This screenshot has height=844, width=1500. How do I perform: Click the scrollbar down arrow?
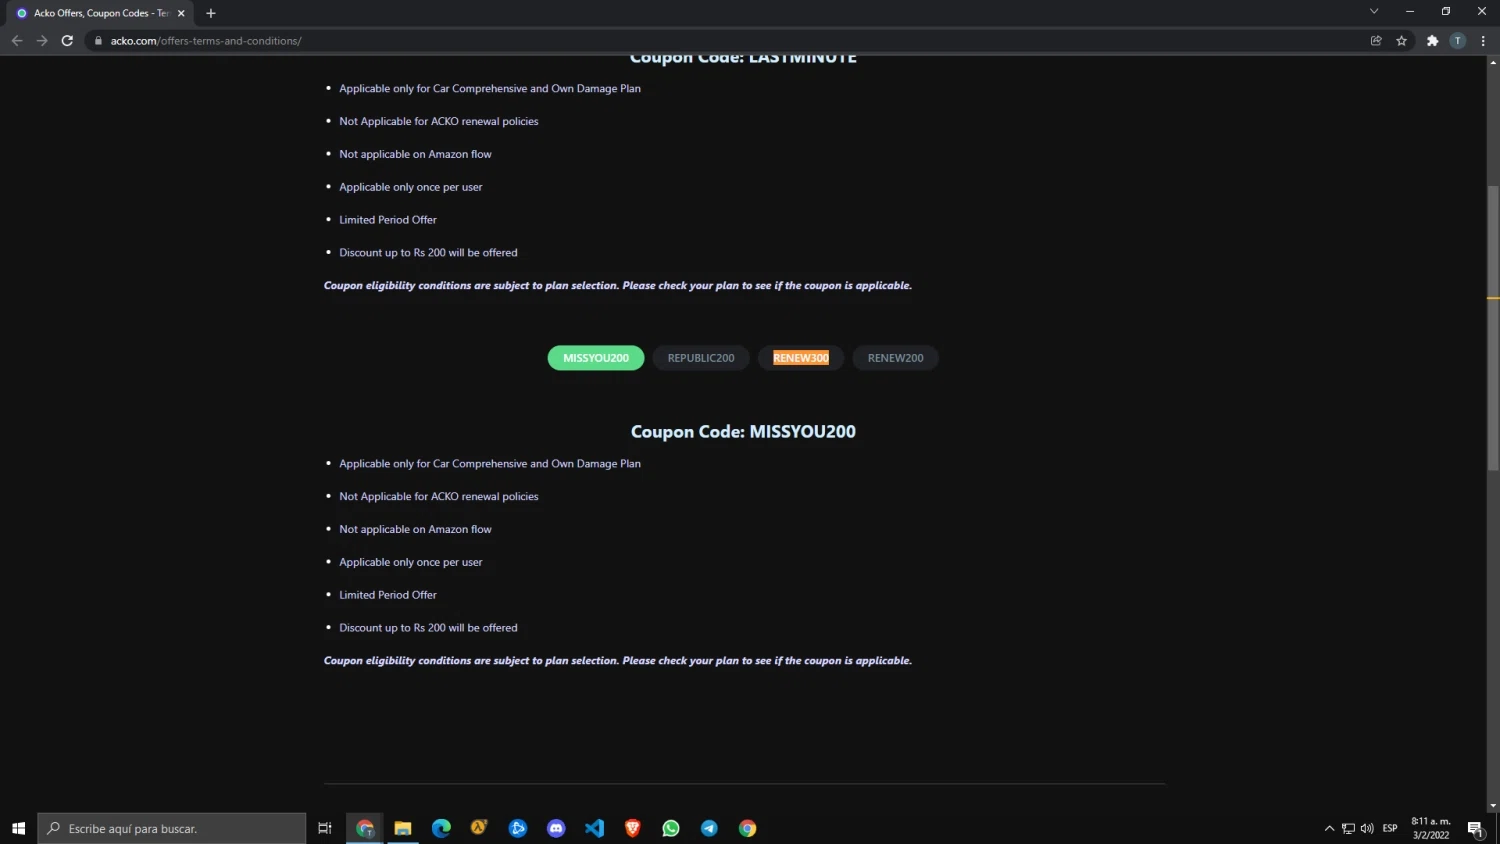pyautogui.click(x=1493, y=806)
